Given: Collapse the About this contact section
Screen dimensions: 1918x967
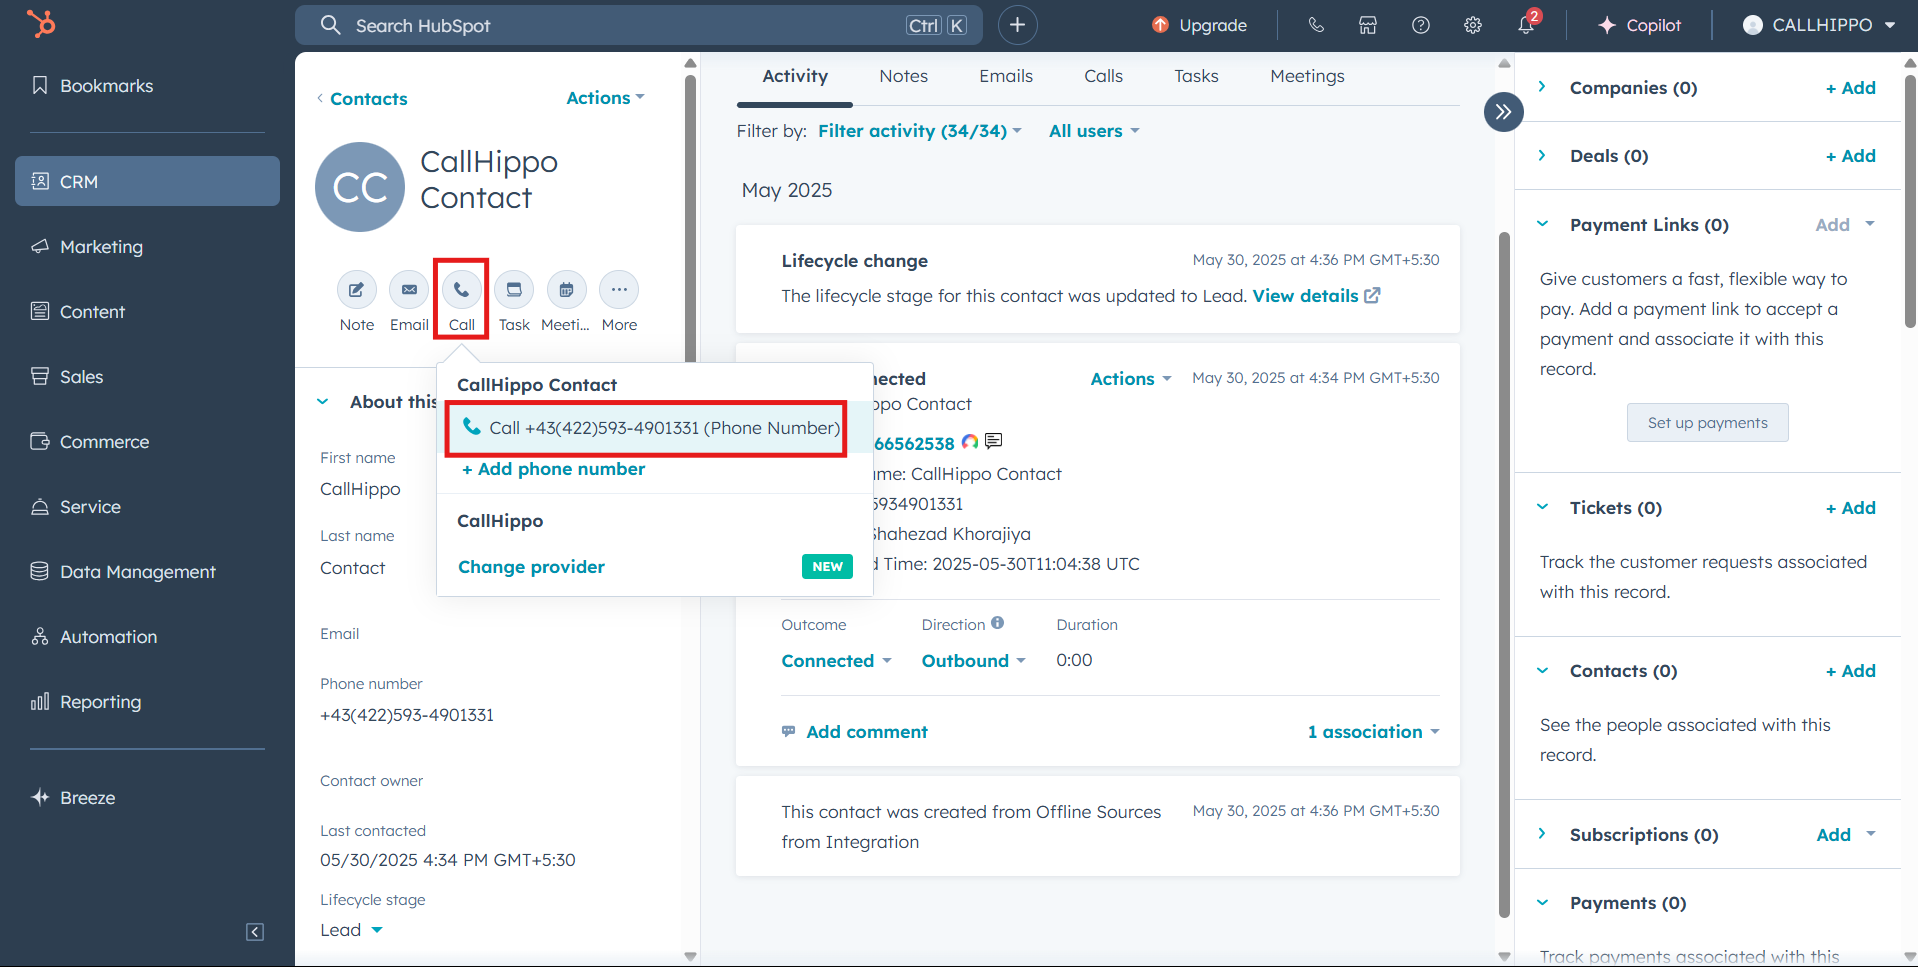Looking at the screenshot, I should tap(323, 402).
